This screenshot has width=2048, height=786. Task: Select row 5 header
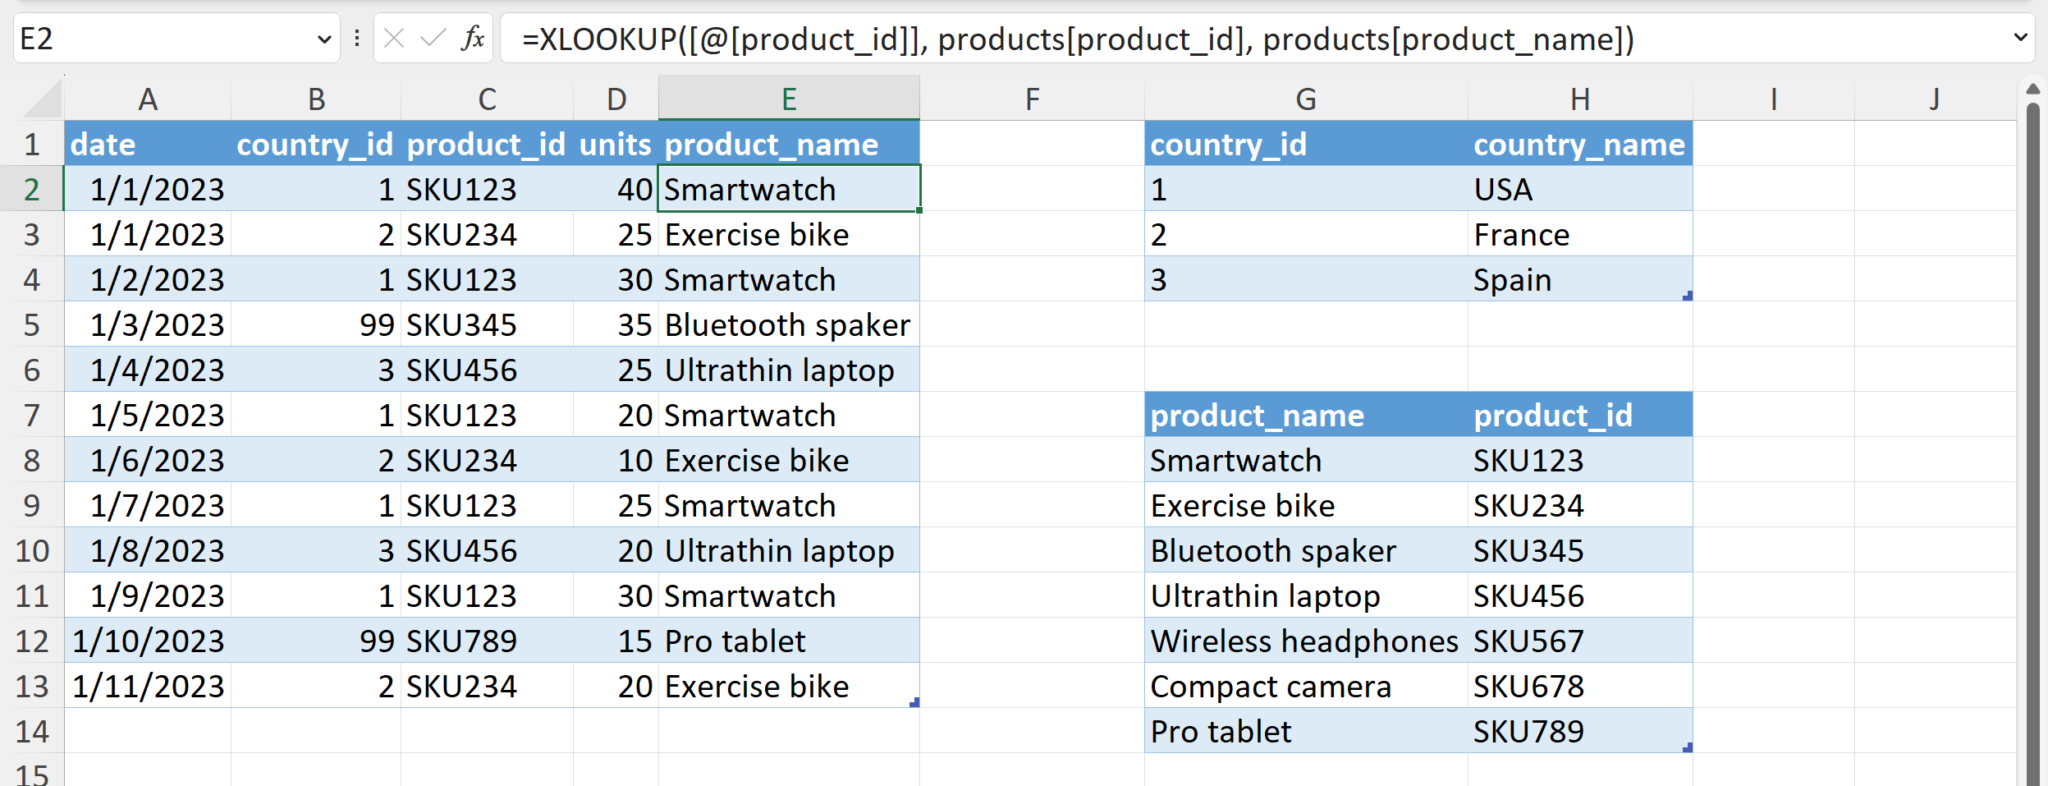click(x=32, y=325)
